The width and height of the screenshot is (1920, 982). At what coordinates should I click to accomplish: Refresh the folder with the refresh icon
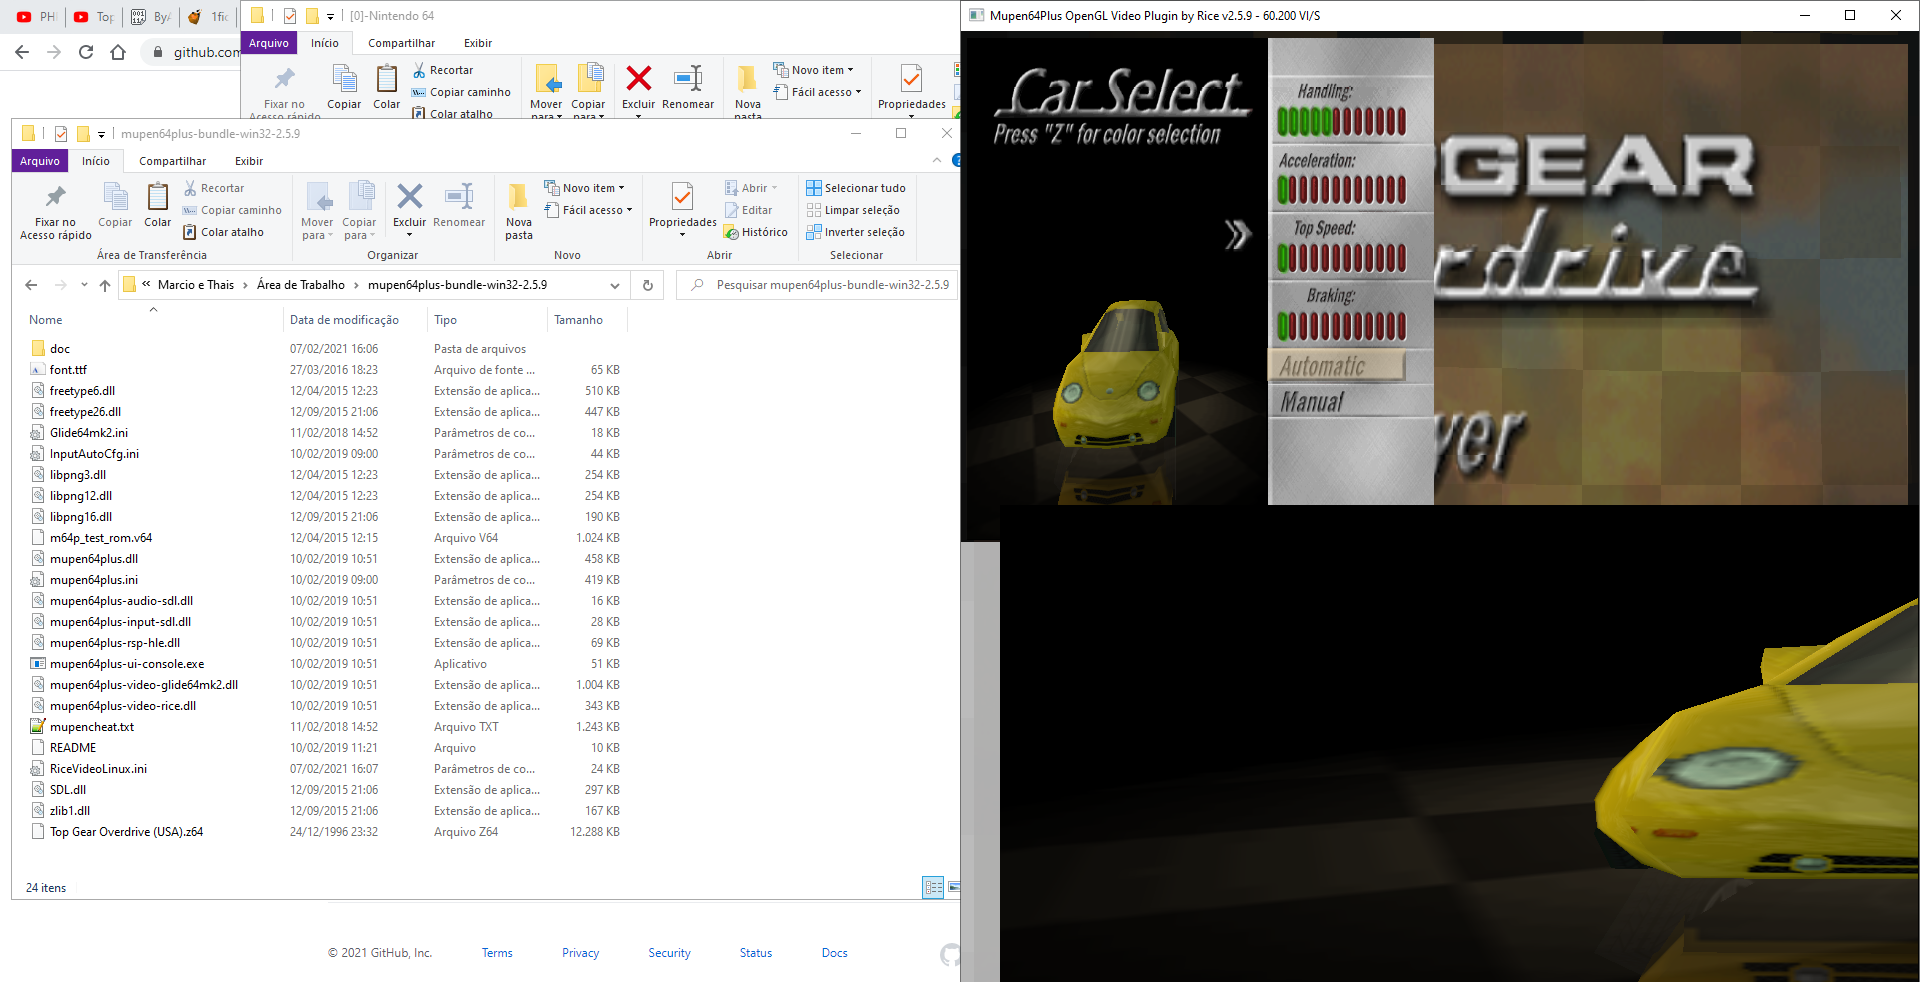coord(647,285)
